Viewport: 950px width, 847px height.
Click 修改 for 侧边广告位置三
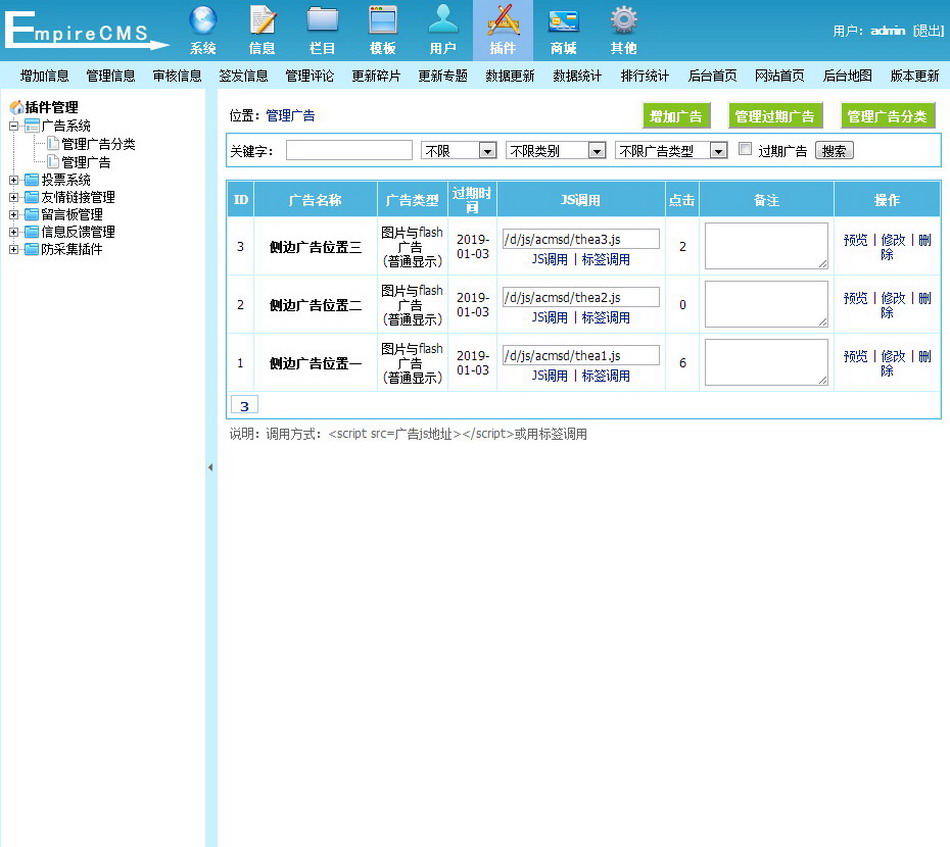pos(893,240)
